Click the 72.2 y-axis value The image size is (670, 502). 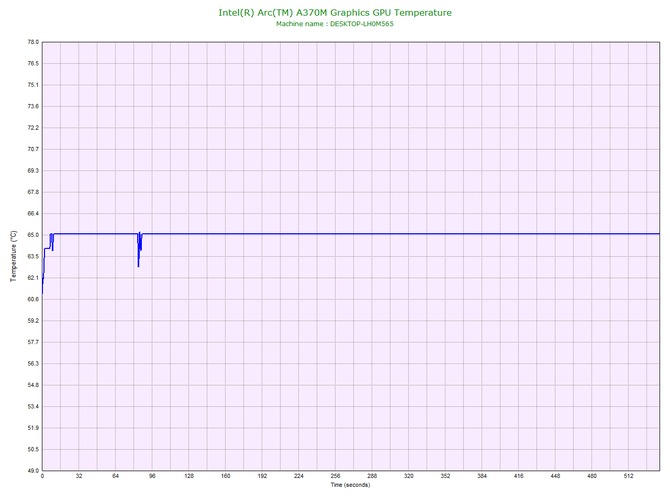[x=33, y=128]
